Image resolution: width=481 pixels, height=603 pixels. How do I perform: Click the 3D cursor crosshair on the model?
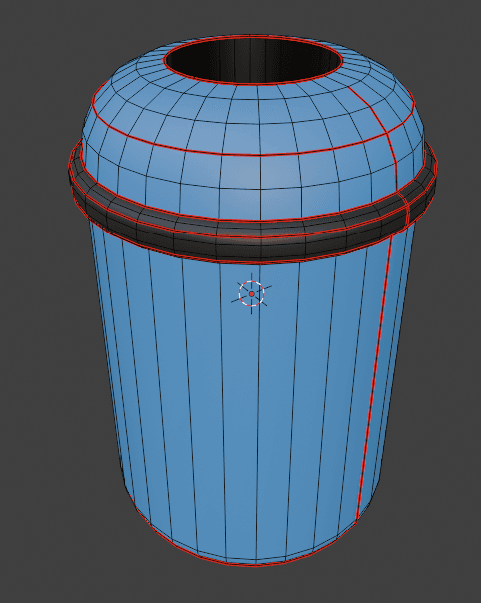coord(251,294)
